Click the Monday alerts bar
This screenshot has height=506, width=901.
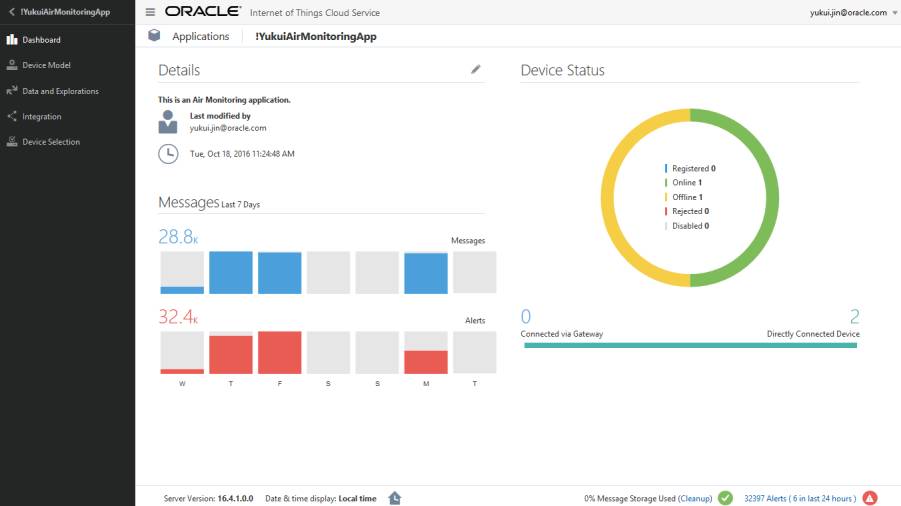(426, 362)
